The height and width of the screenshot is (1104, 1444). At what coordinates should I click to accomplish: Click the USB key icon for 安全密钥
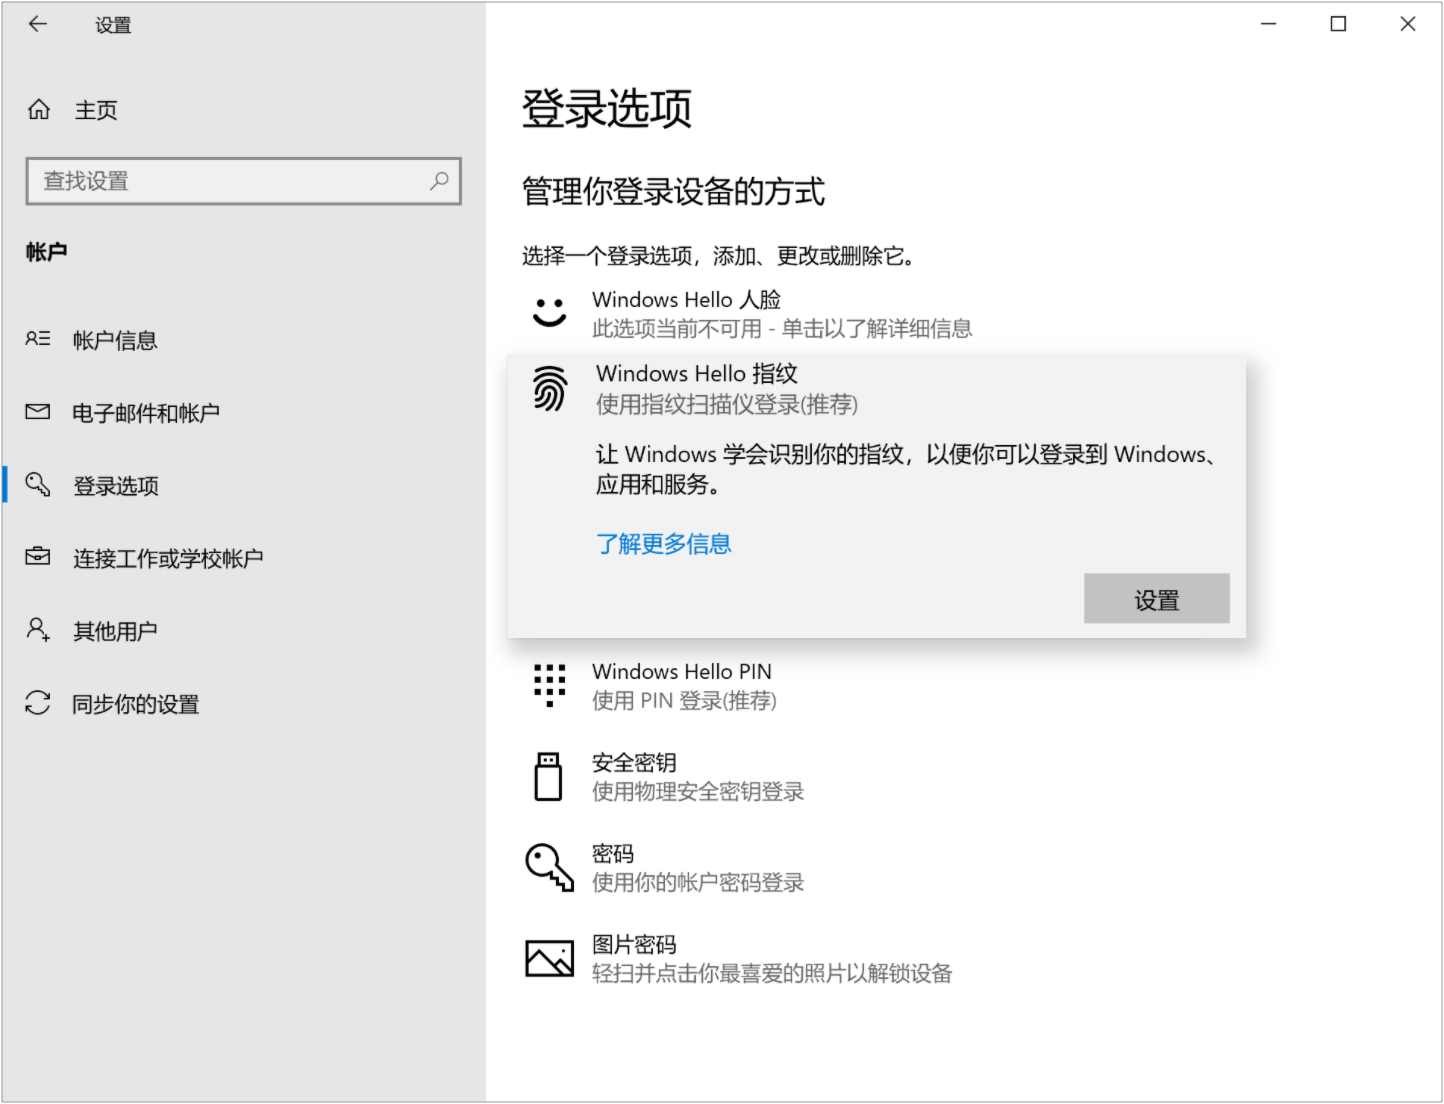pyautogui.click(x=549, y=777)
